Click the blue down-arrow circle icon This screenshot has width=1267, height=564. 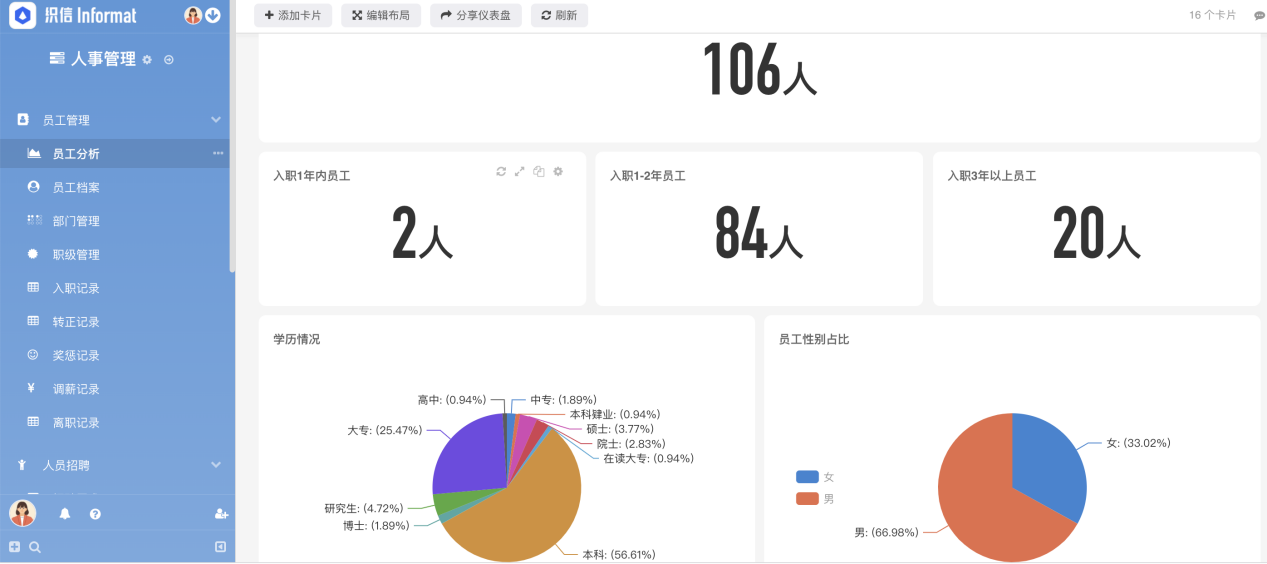click(213, 15)
